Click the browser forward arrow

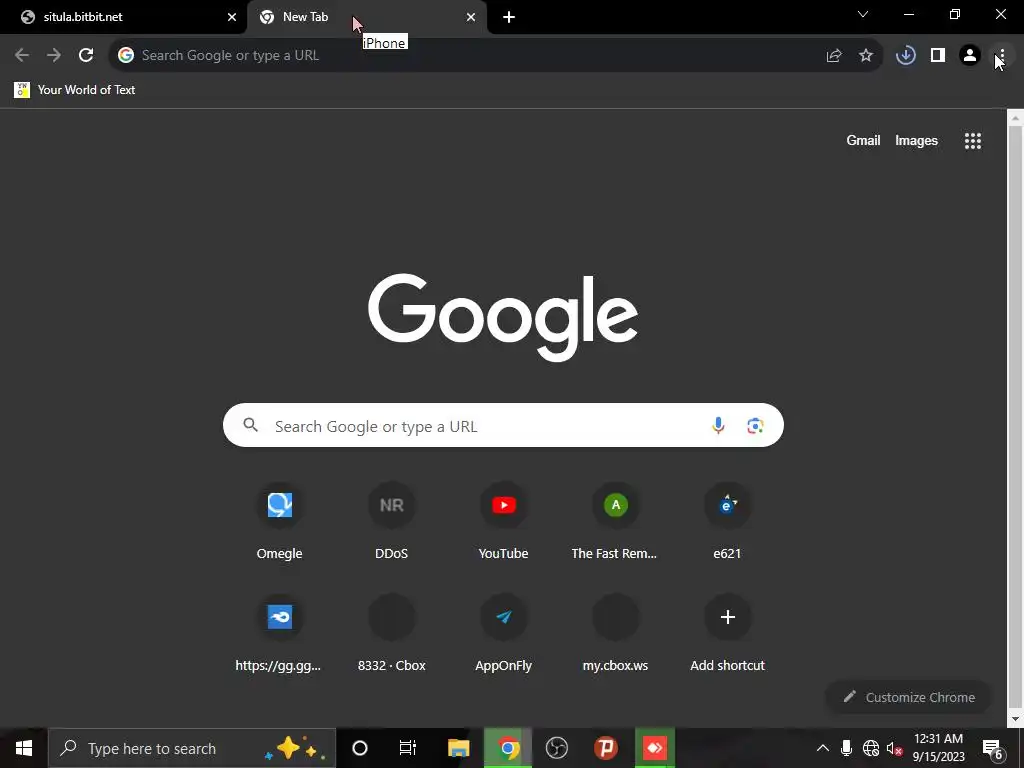coord(54,56)
